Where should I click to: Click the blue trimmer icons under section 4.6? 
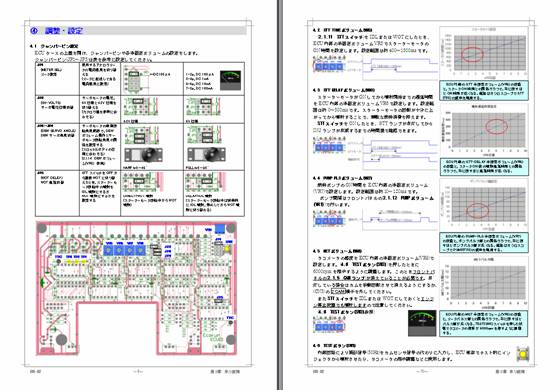(328, 327)
